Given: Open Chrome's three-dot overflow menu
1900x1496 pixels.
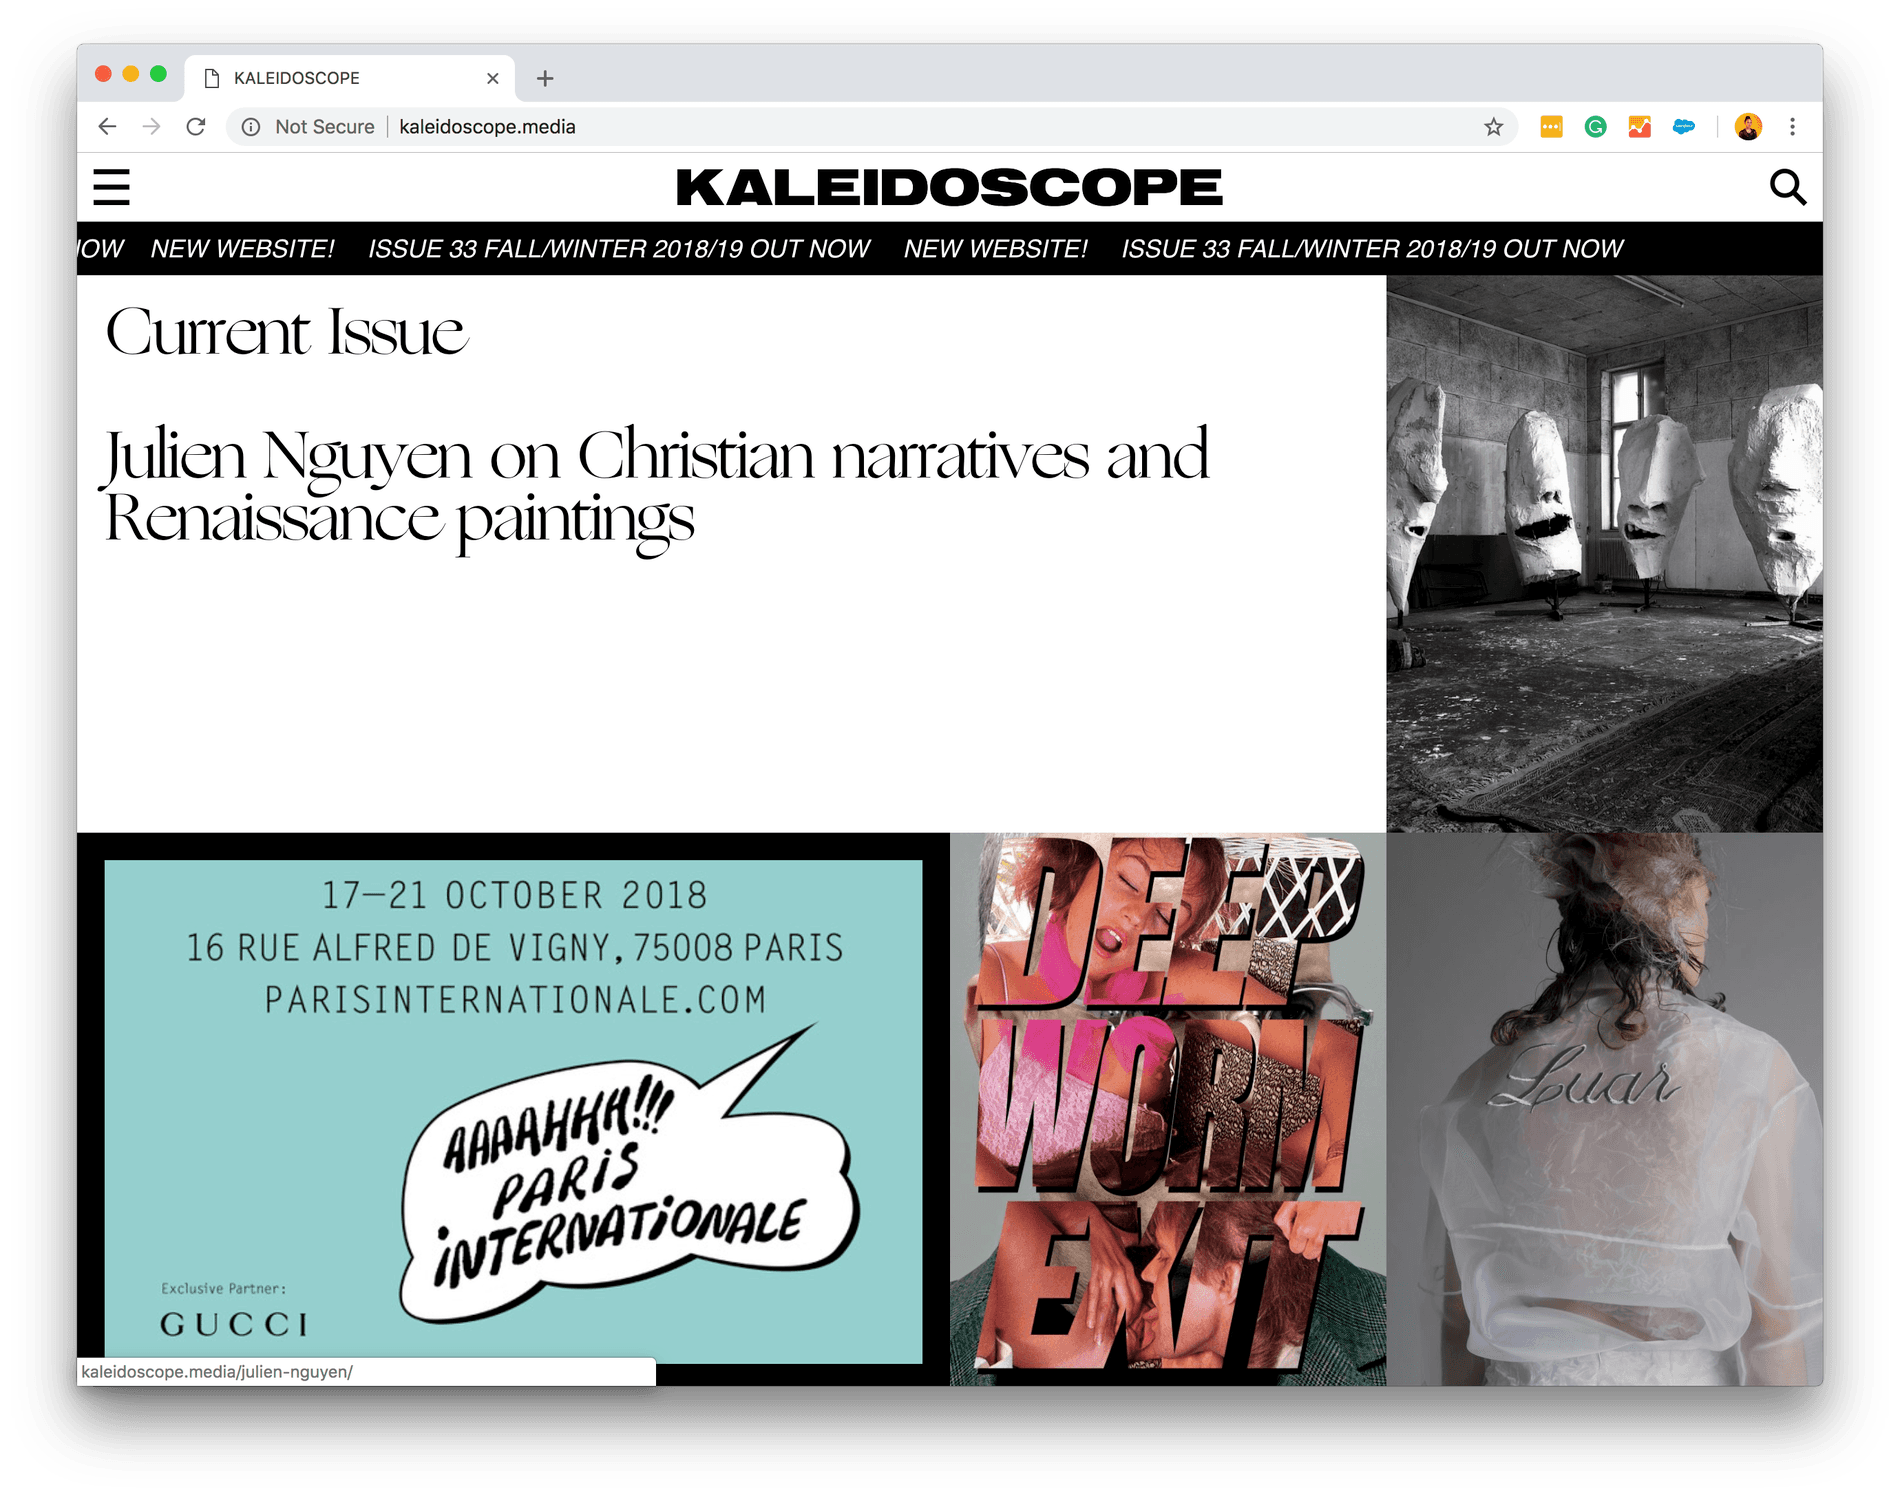Looking at the screenshot, I should pyautogui.click(x=1792, y=127).
